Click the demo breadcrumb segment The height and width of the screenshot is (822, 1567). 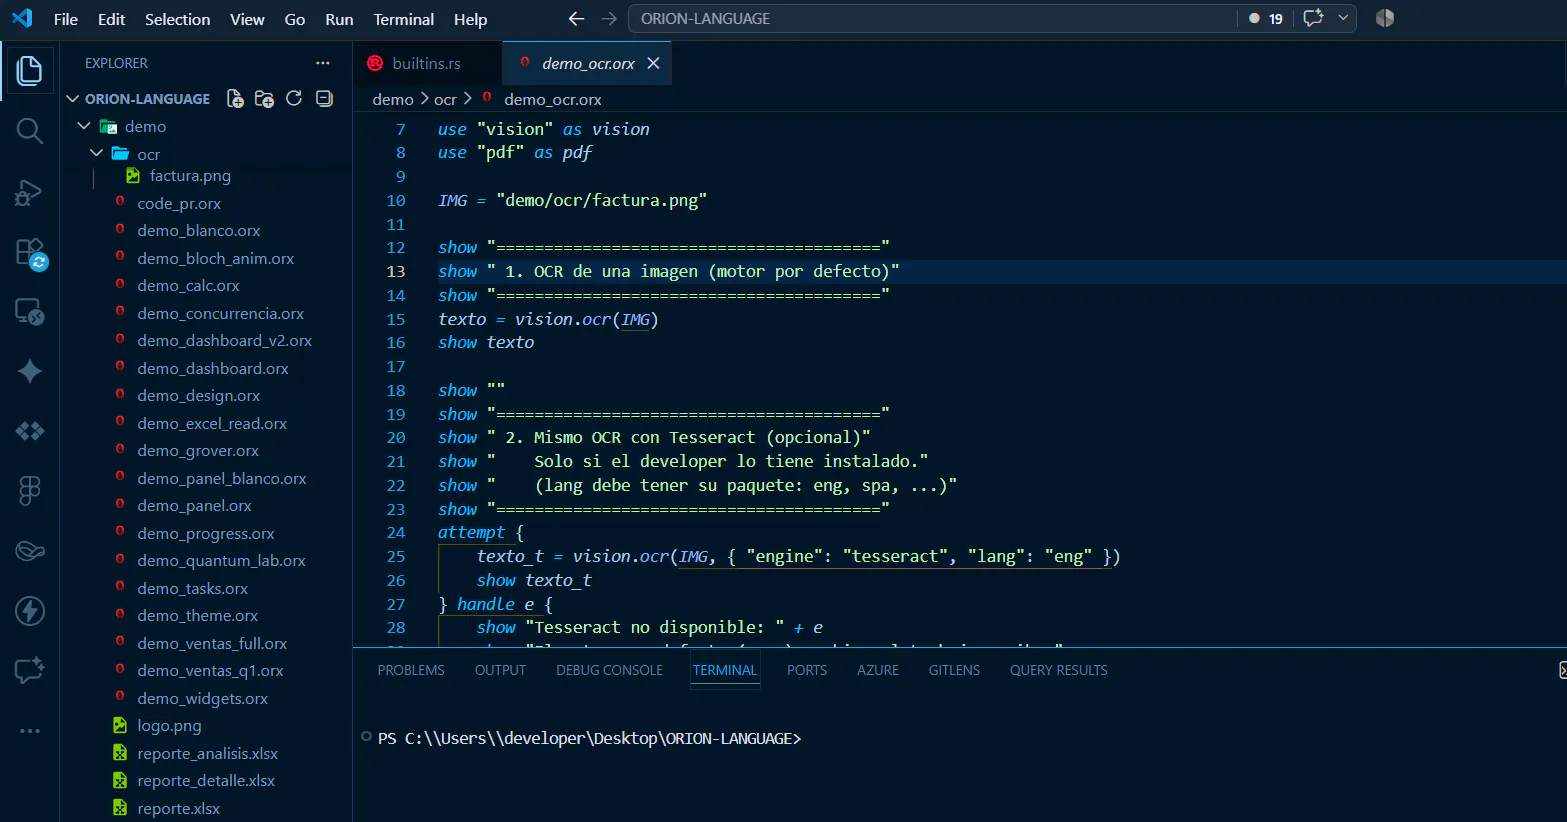pos(393,99)
